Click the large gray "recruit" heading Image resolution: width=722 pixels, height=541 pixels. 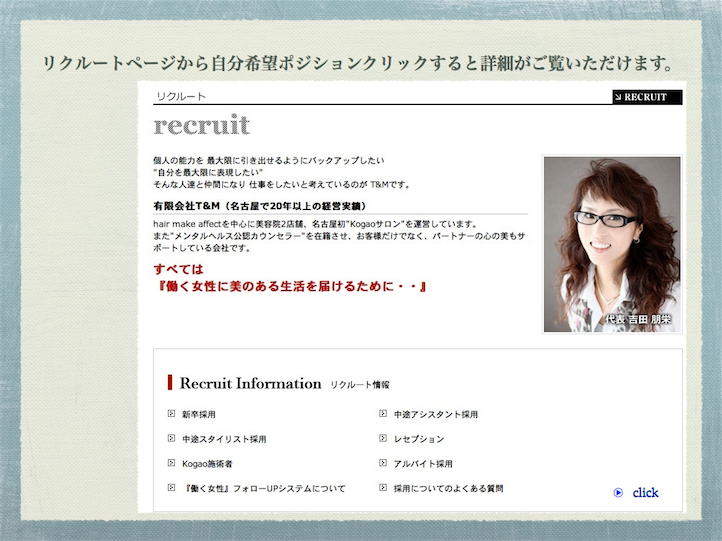(202, 126)
